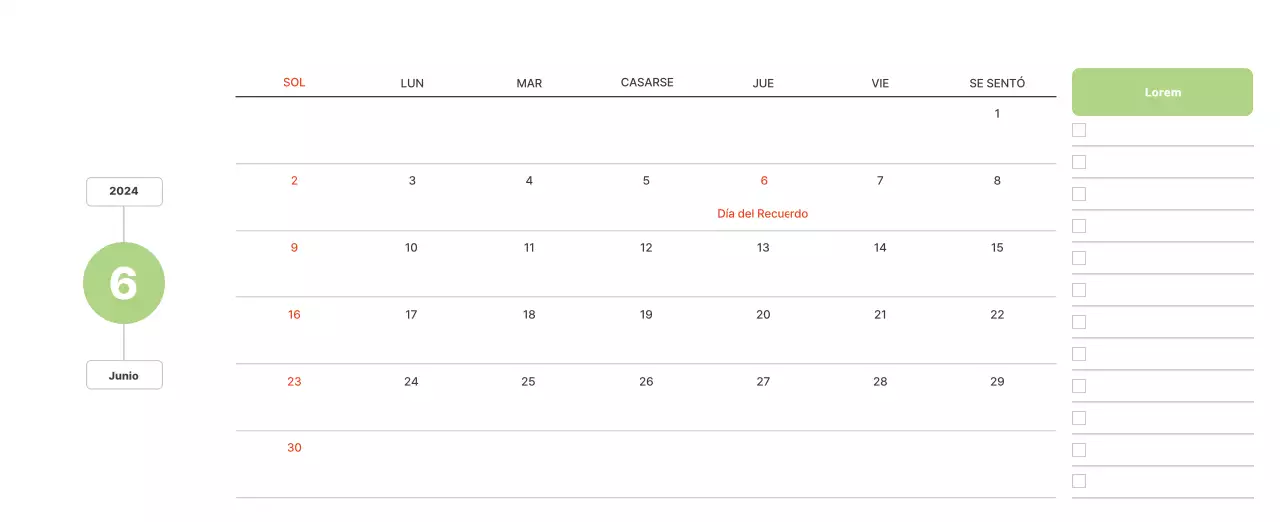Open the Día del Recuerdo holiday
Screen dimensions: 1280x522
pyautogui.click(x=763, y=214)
